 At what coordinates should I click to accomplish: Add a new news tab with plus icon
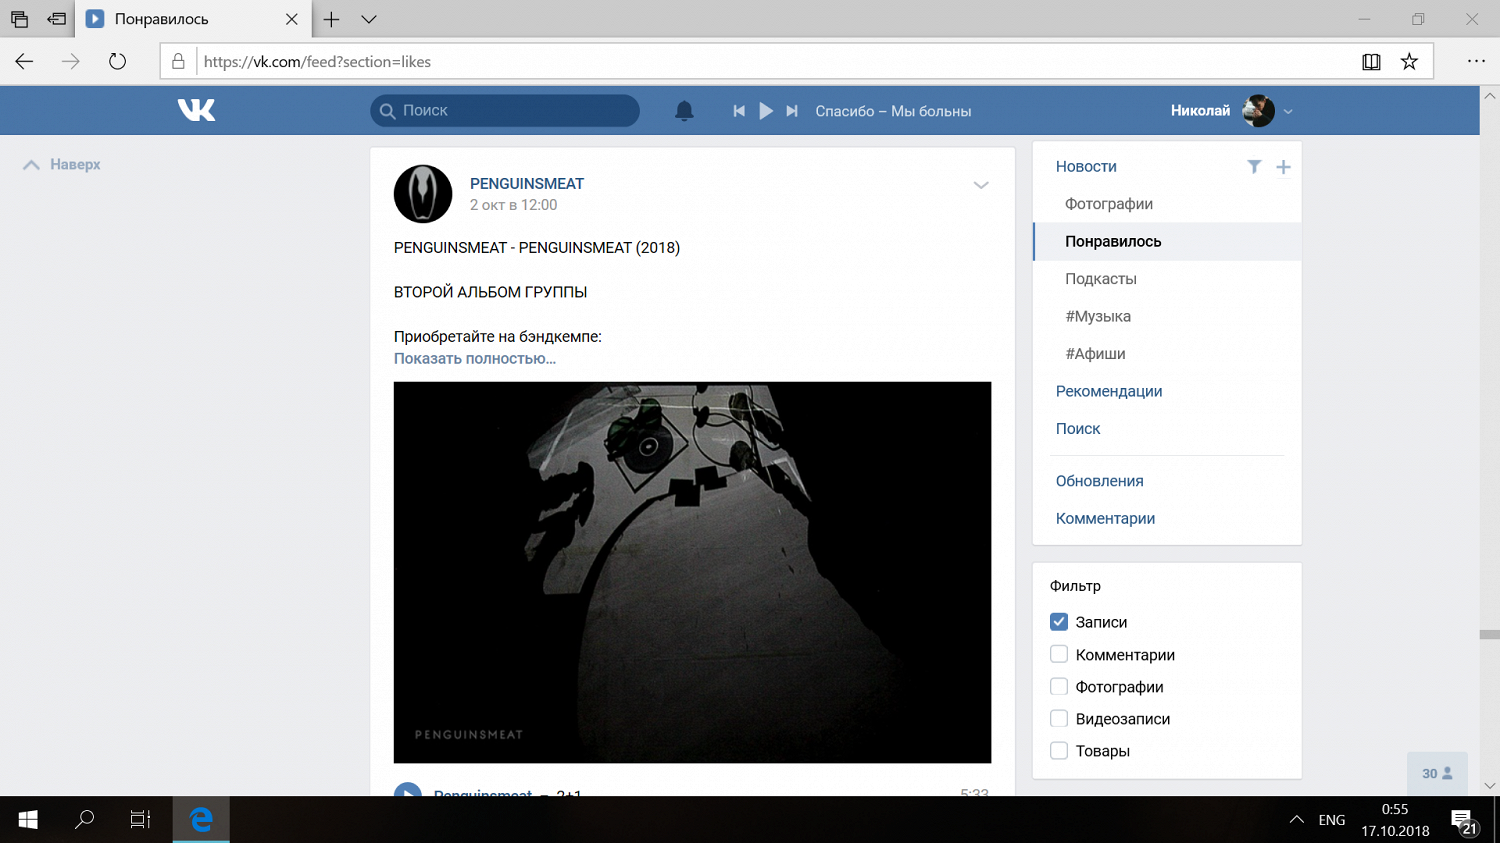(1283, 167)
